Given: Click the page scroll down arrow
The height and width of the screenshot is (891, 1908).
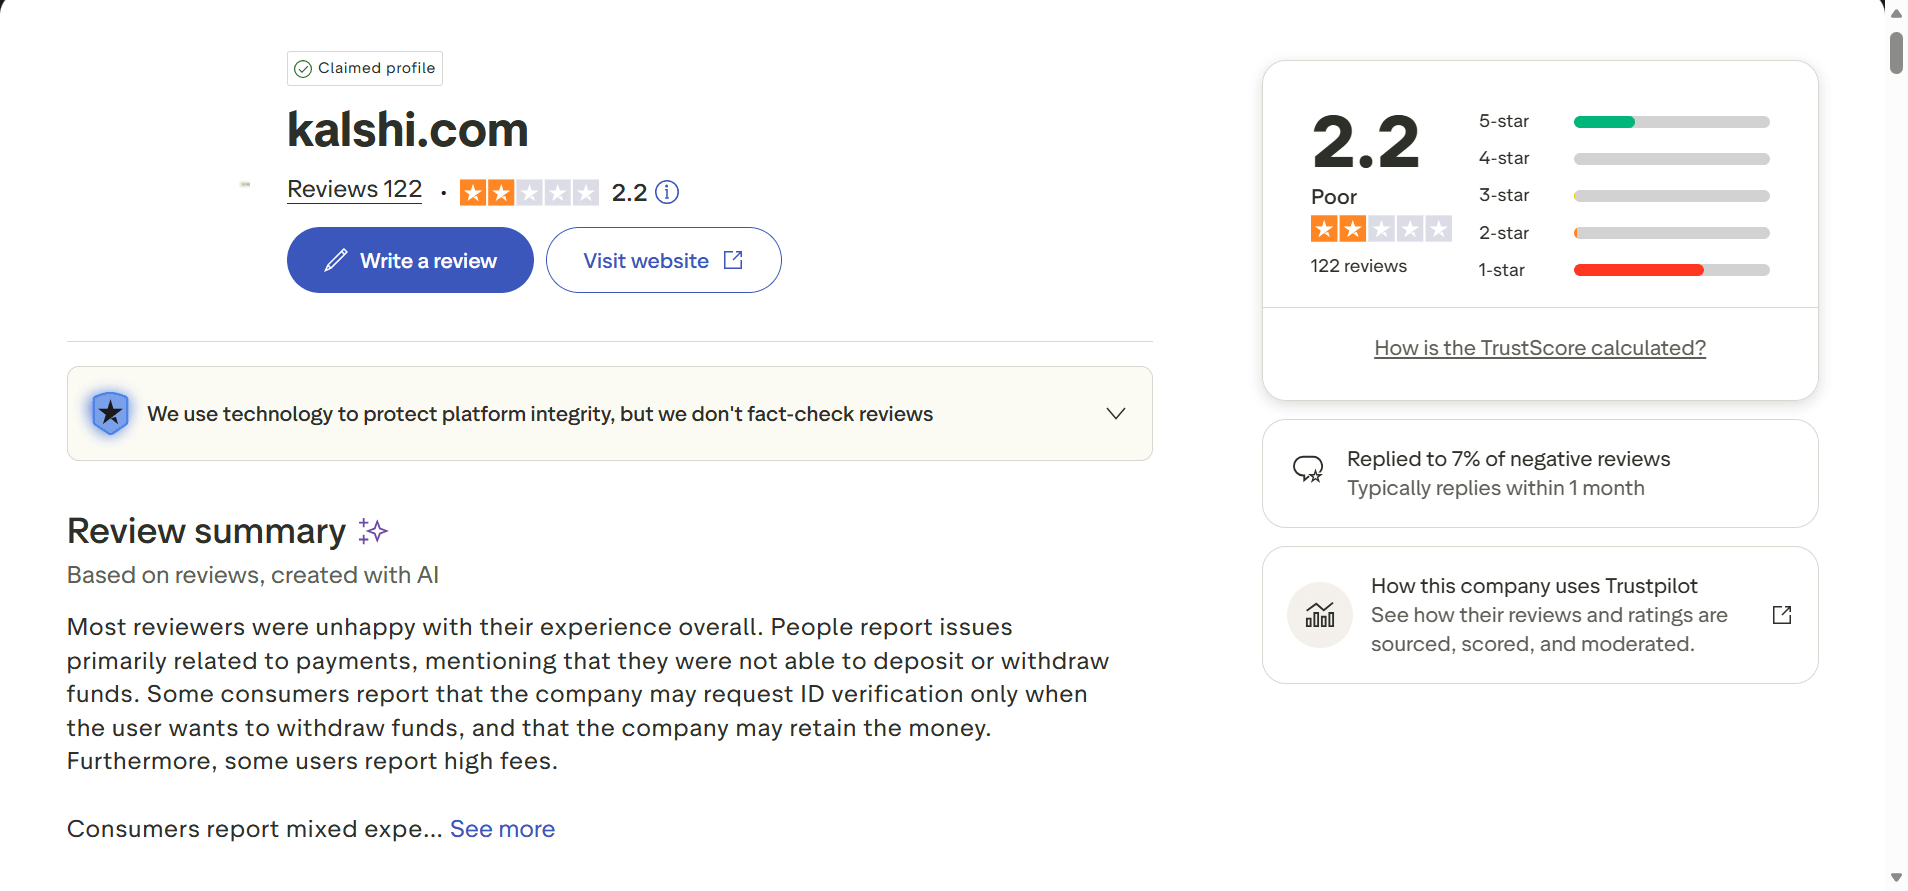Looking at the screenshot, I should click(x=1896, y=878).
